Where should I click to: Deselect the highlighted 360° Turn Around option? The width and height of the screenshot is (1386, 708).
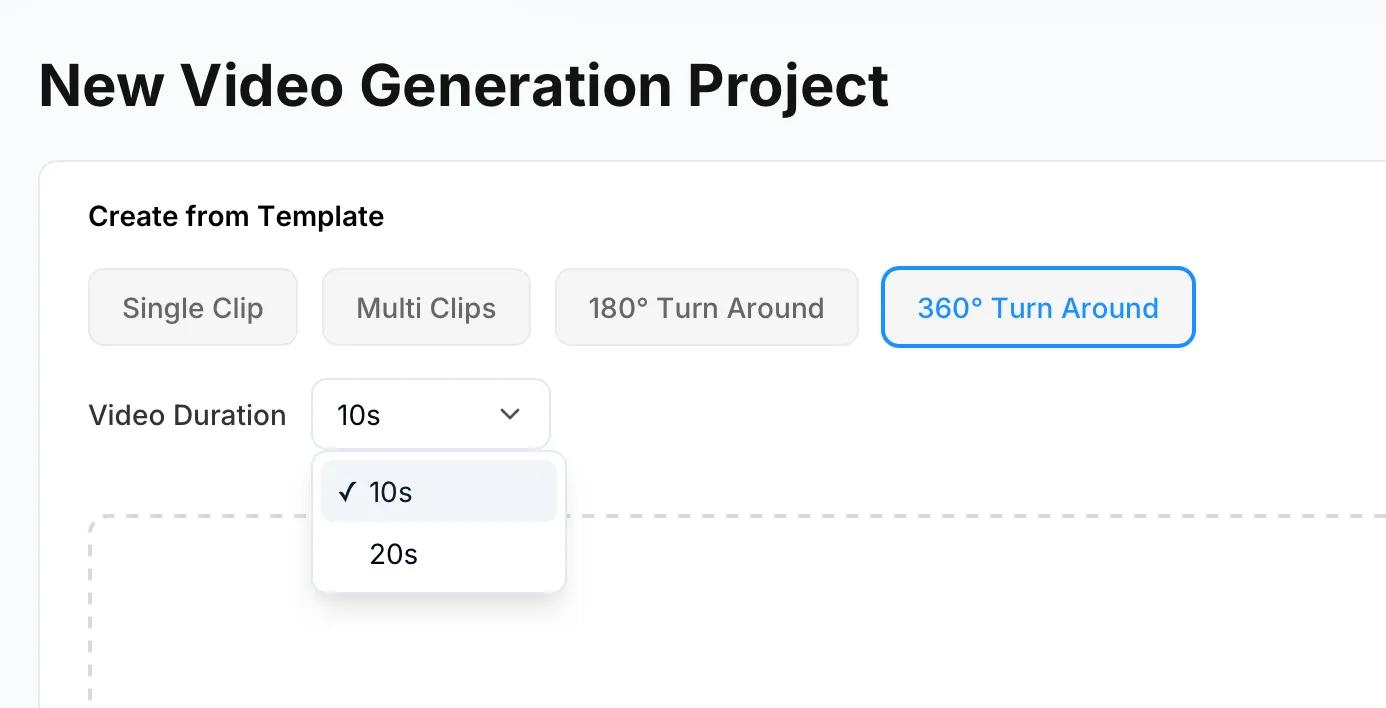pyautogui.click(x=1037, y=307)
